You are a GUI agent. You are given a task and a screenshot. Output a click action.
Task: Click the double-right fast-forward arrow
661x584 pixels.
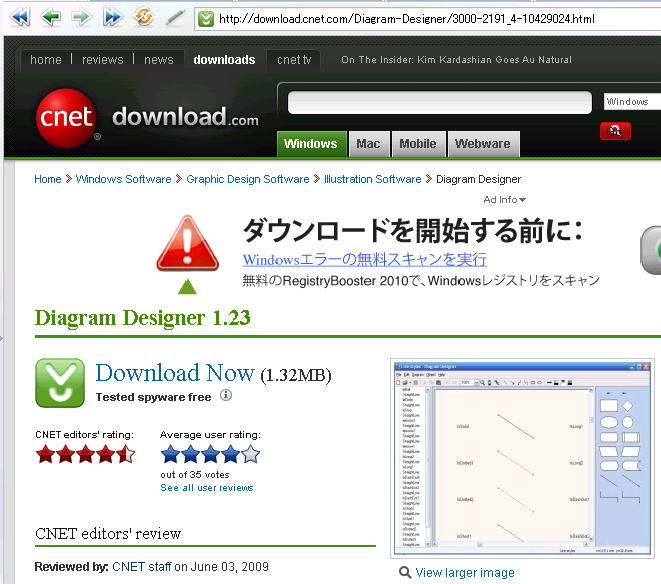113,17
